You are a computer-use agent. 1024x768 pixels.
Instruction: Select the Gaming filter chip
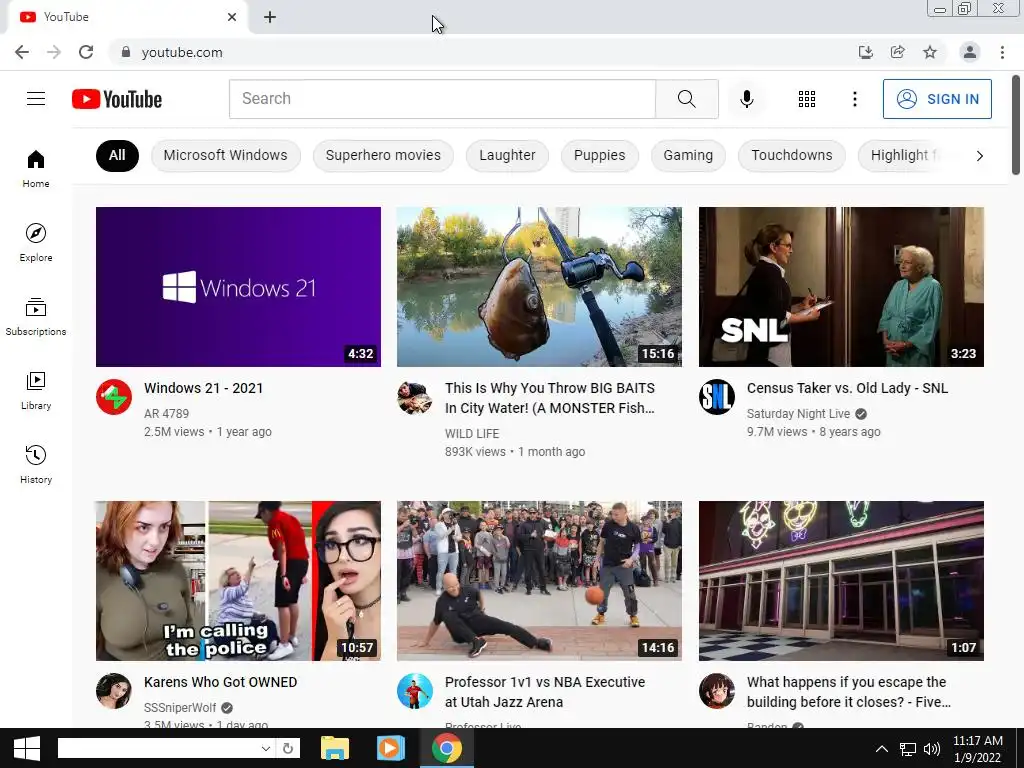click(688, 155)
